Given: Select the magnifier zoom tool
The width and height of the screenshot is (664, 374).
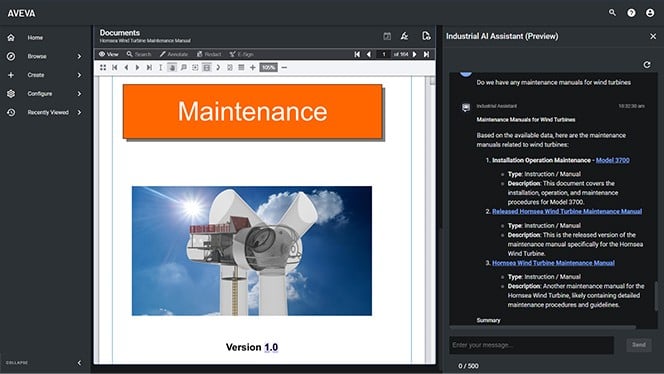Looking at the screenshot, I should pyautogui.click(x=183, y=67).
